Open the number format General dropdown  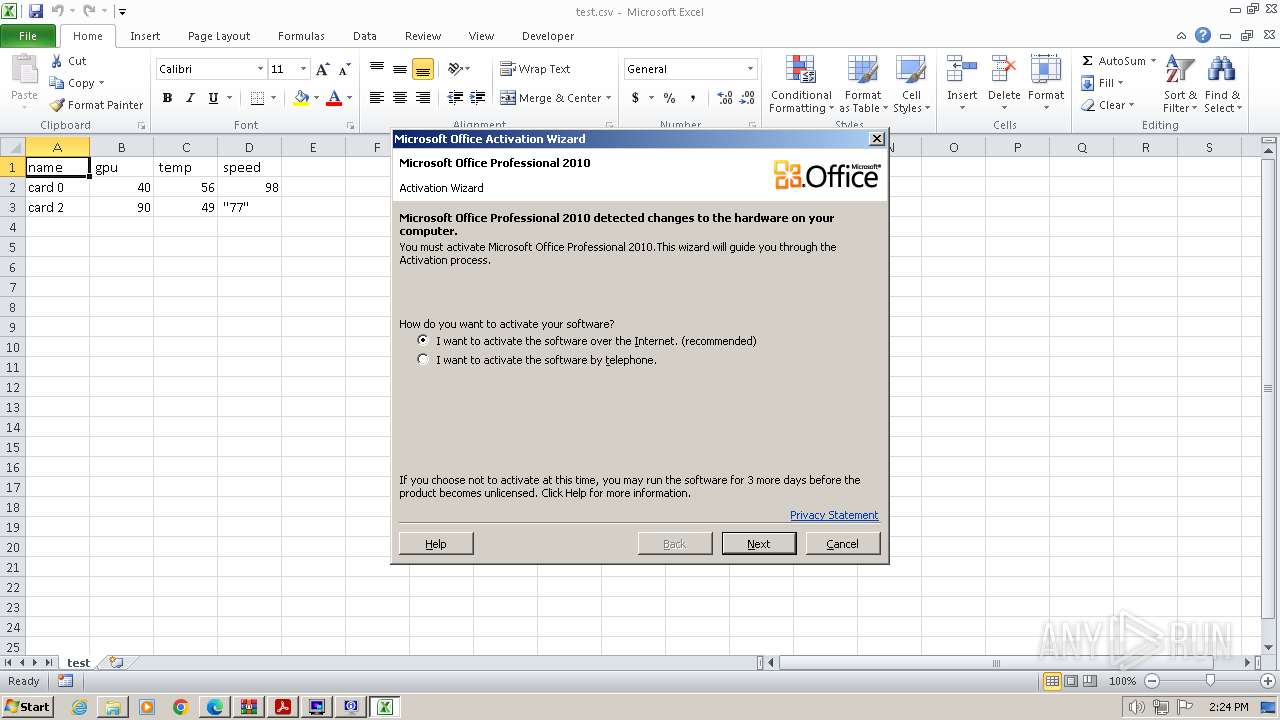coord(750,69)
